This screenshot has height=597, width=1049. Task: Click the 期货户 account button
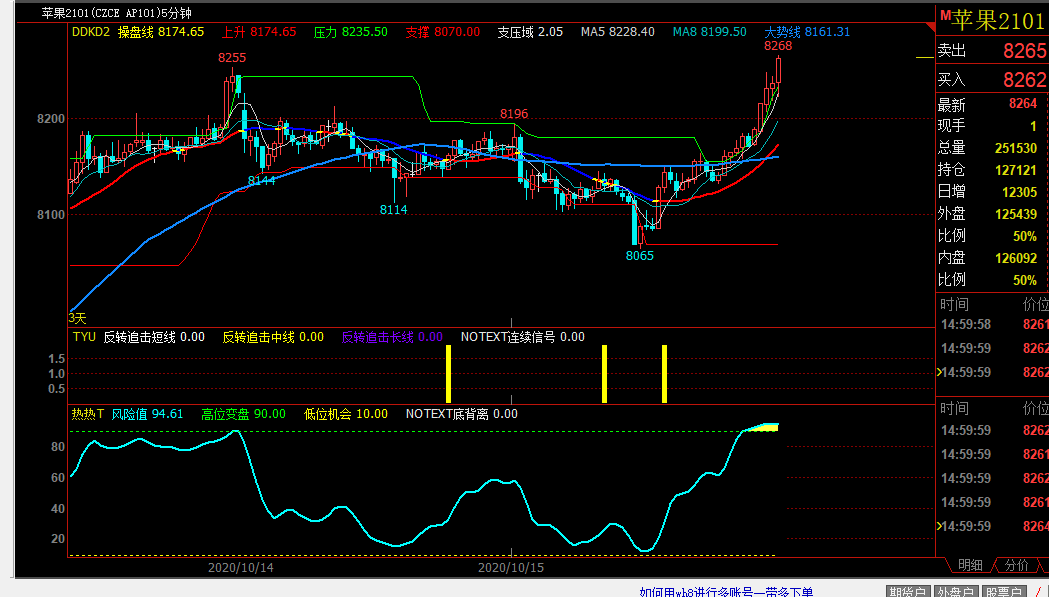907,591
